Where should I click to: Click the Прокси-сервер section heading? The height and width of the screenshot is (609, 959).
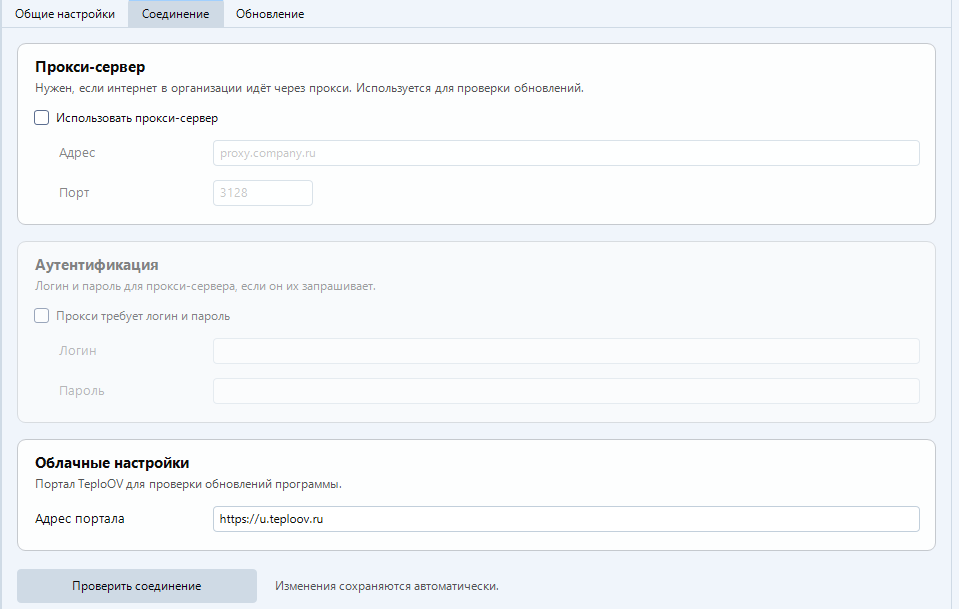(90, 67)
